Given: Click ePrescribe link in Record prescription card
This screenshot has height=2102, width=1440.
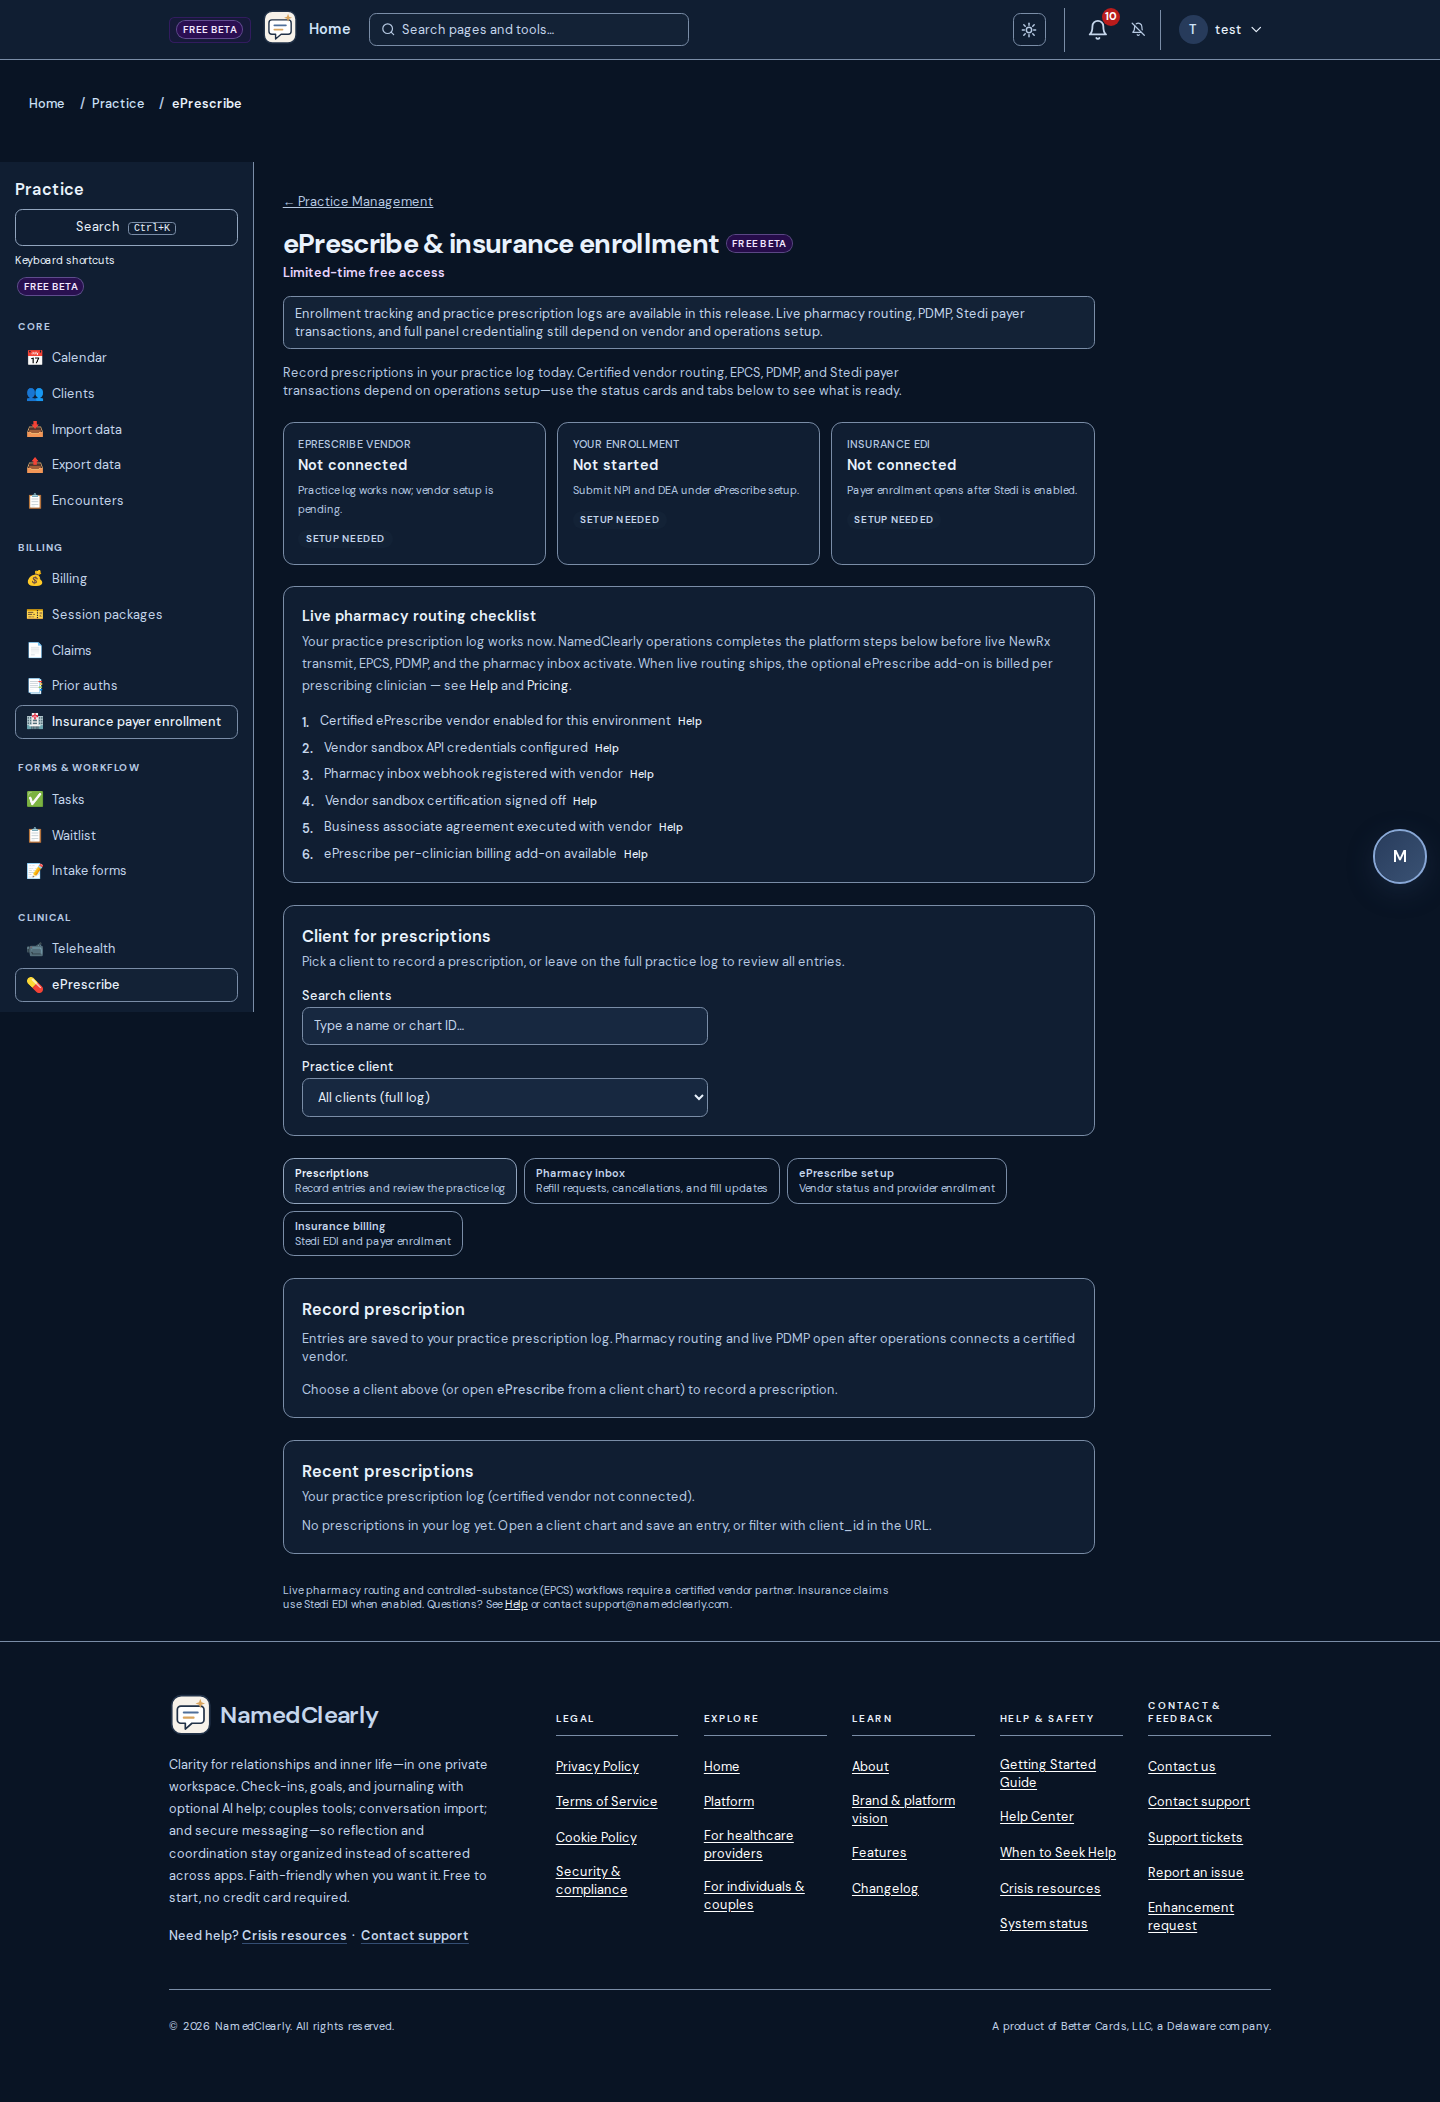Looking at the screenshot, I should point(531,1390).
